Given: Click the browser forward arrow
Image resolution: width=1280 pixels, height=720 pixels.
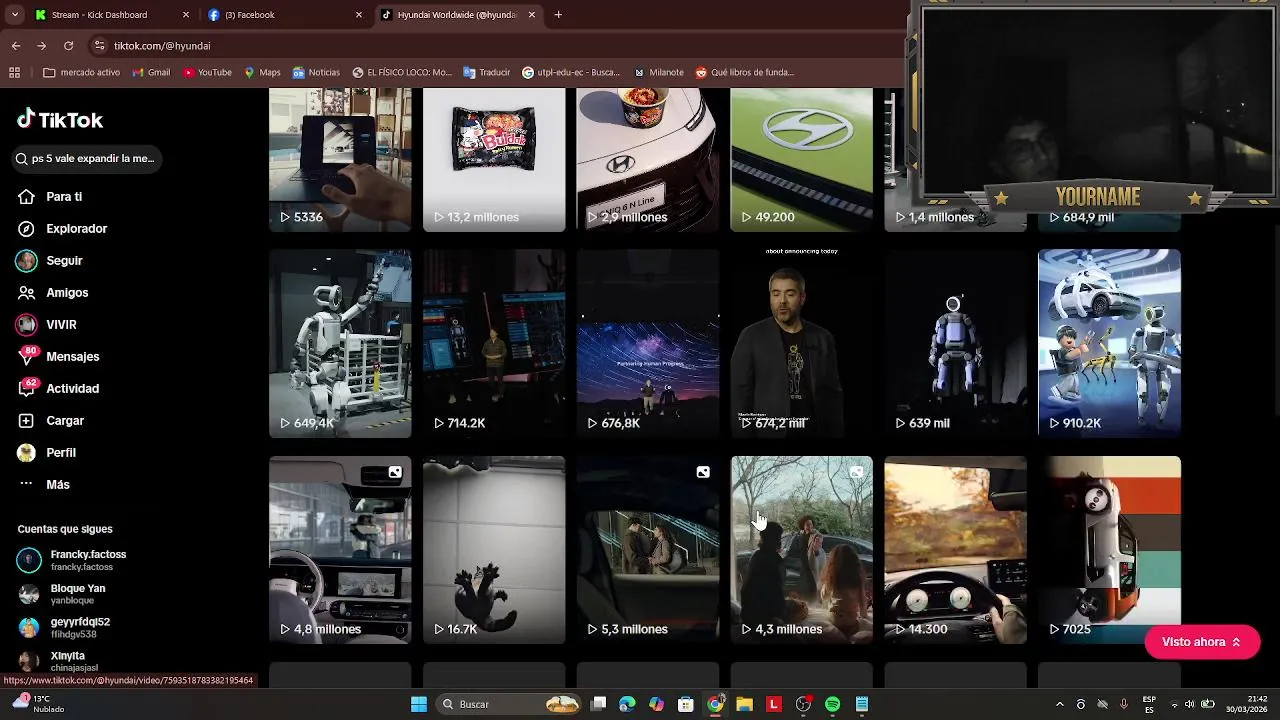Looking at the screenshot, I should pyautogui.click(x=41, y=46).
